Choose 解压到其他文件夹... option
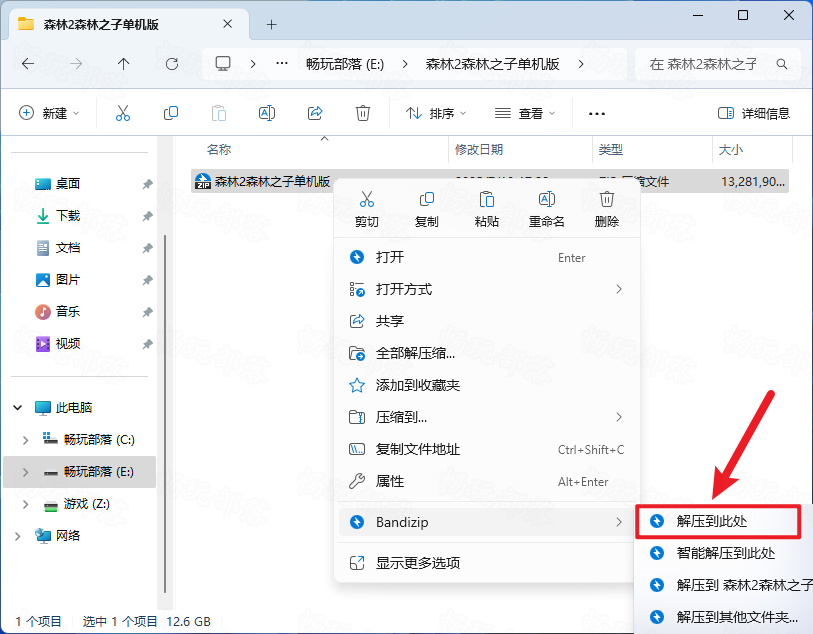The height and width of the screenshot is (634, 813). 724,617
